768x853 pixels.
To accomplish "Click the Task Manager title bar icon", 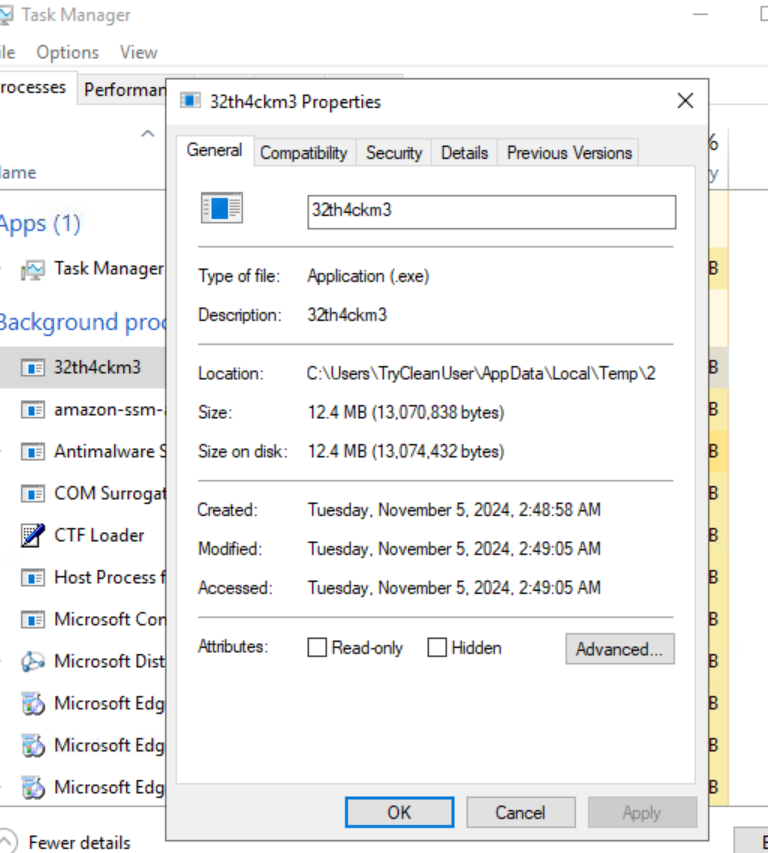I will click(5, 15).
